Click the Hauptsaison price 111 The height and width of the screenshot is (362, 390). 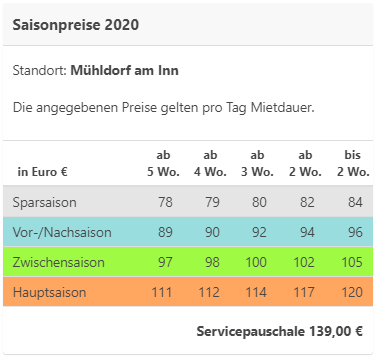pos(162,292)
